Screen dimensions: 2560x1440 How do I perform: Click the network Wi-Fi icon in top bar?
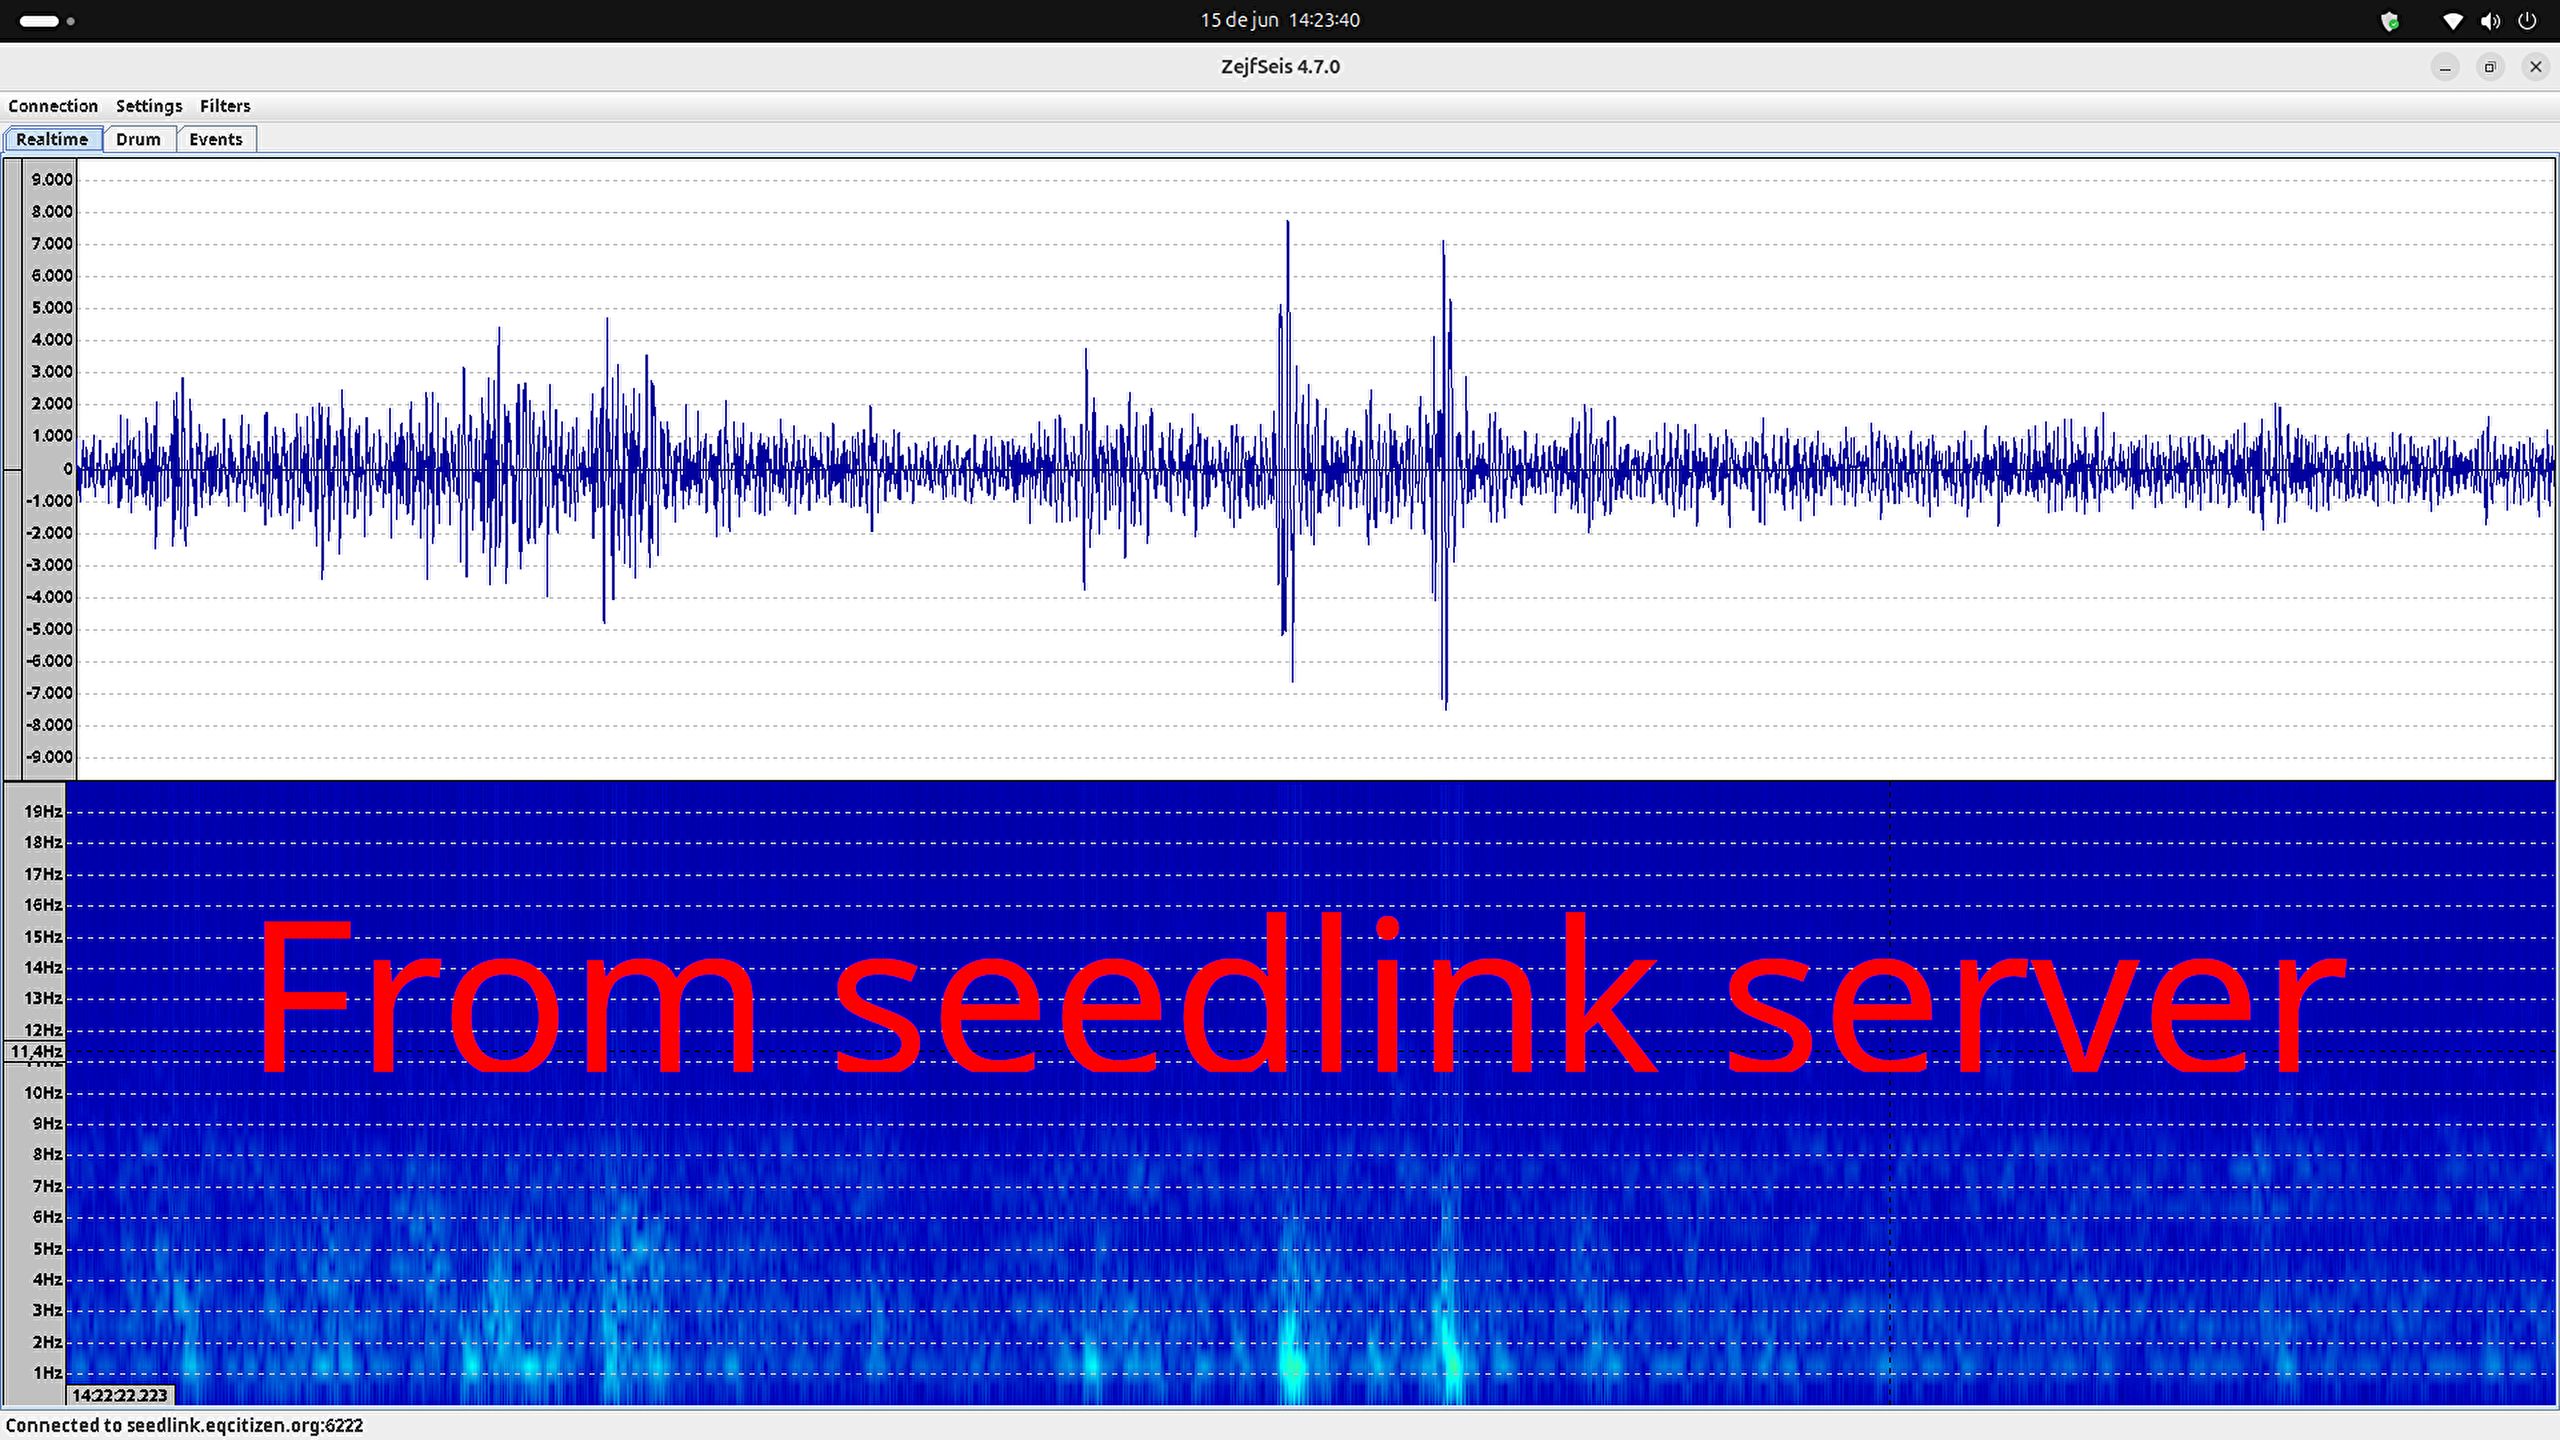(2452, 20)
